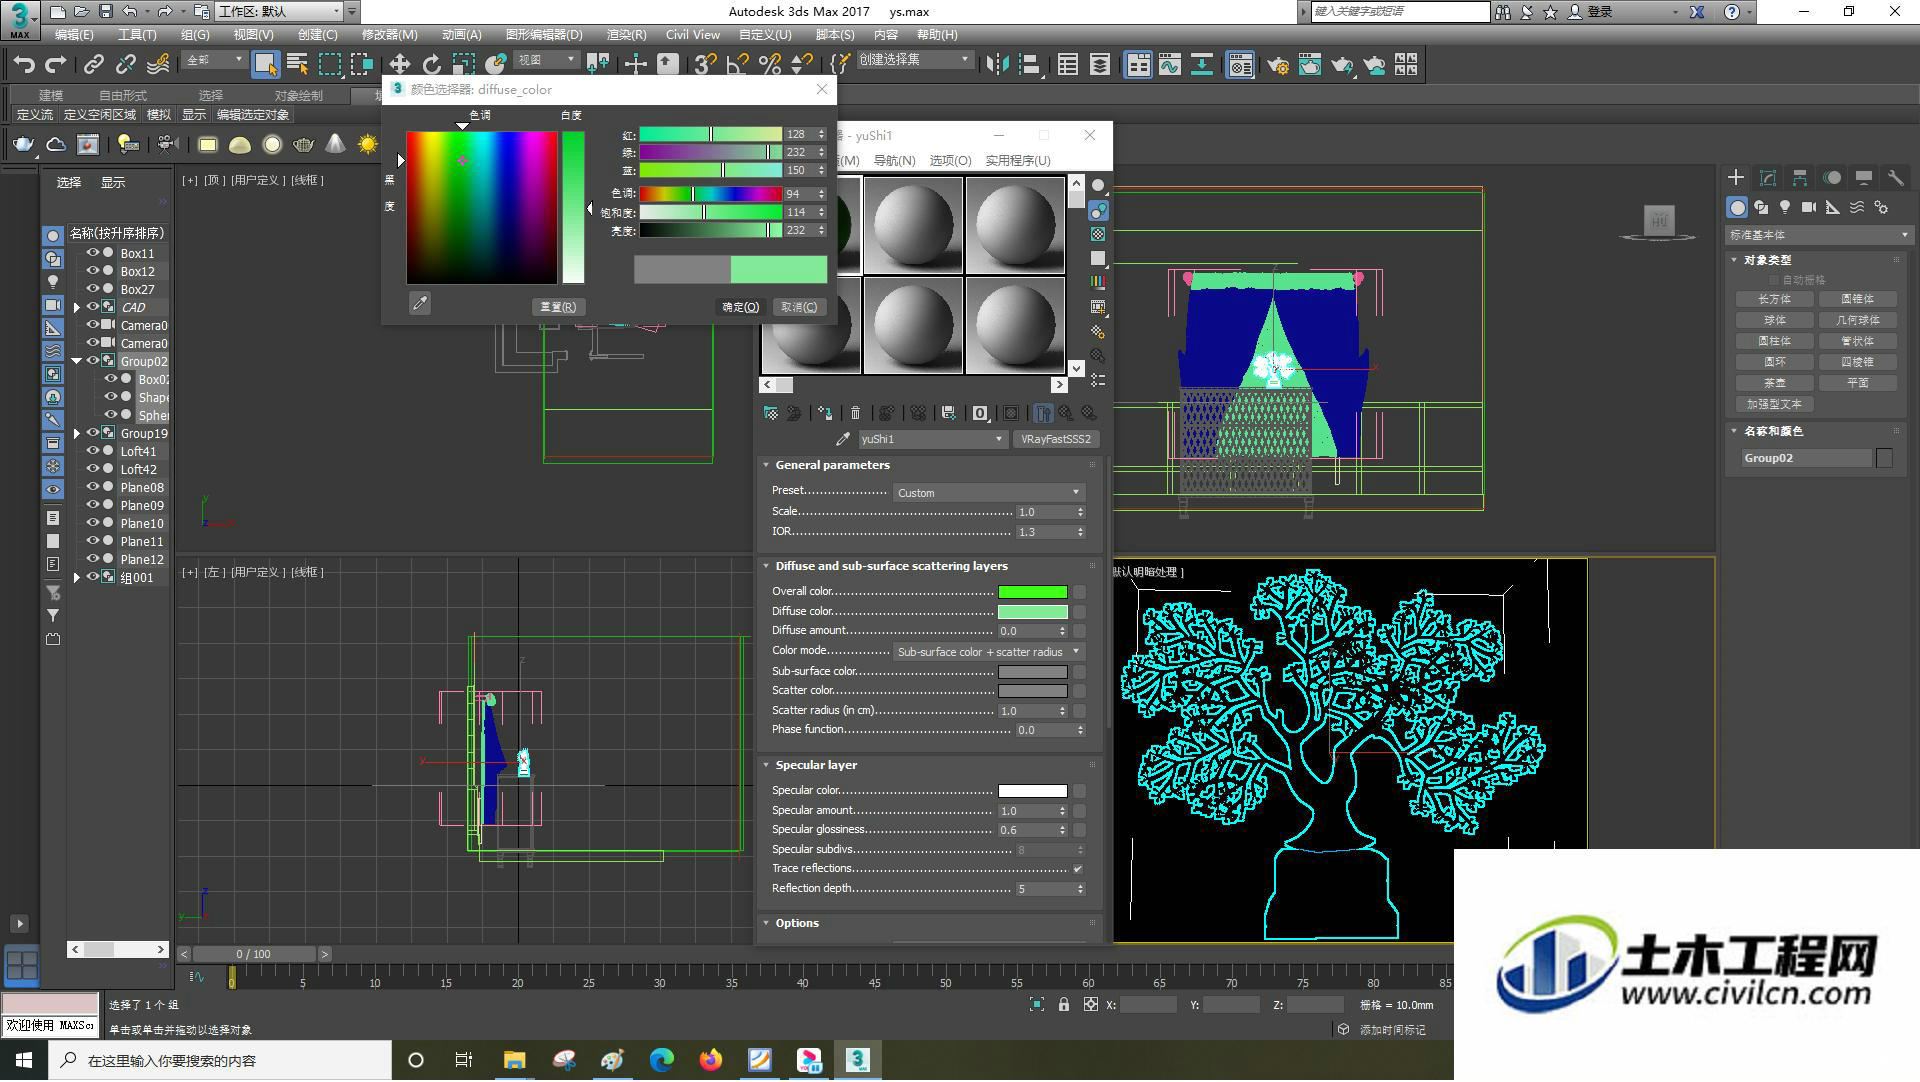The image size is (1920, 1082).
Task: Click the teapot icon in the ribbon row
Action: (23, 145)
